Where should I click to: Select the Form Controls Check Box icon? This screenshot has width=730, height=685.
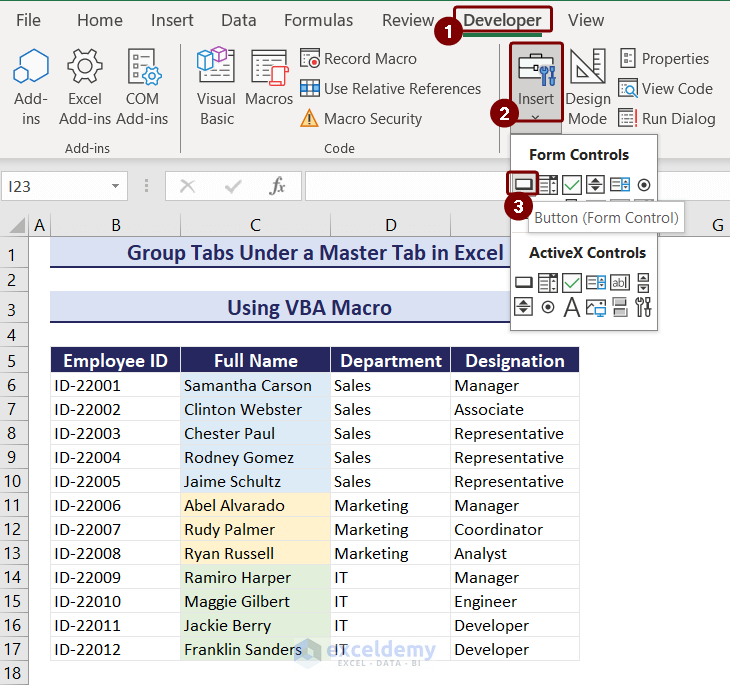(571, 184)
